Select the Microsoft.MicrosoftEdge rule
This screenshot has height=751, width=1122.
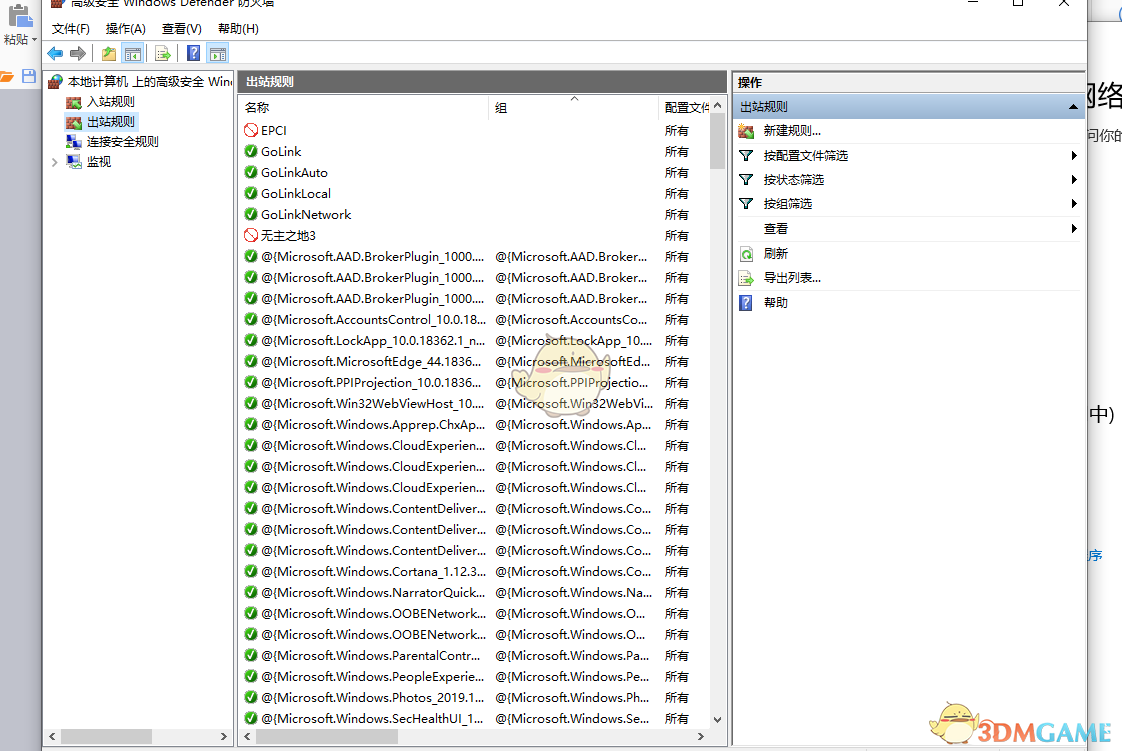(x=475, y=361)
